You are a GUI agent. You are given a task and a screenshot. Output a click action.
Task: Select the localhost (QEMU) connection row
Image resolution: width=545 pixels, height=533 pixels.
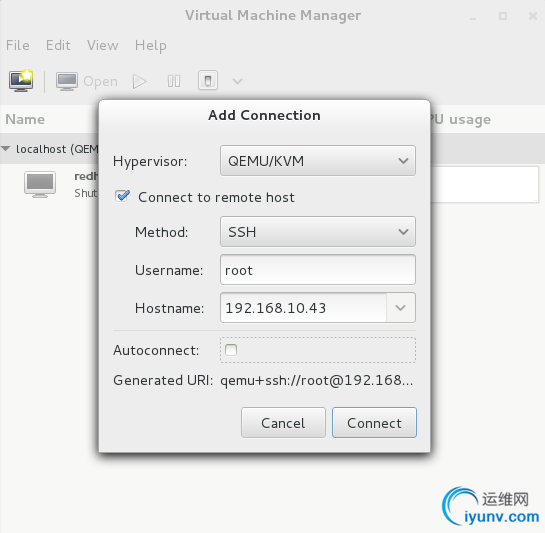point(49,149)
